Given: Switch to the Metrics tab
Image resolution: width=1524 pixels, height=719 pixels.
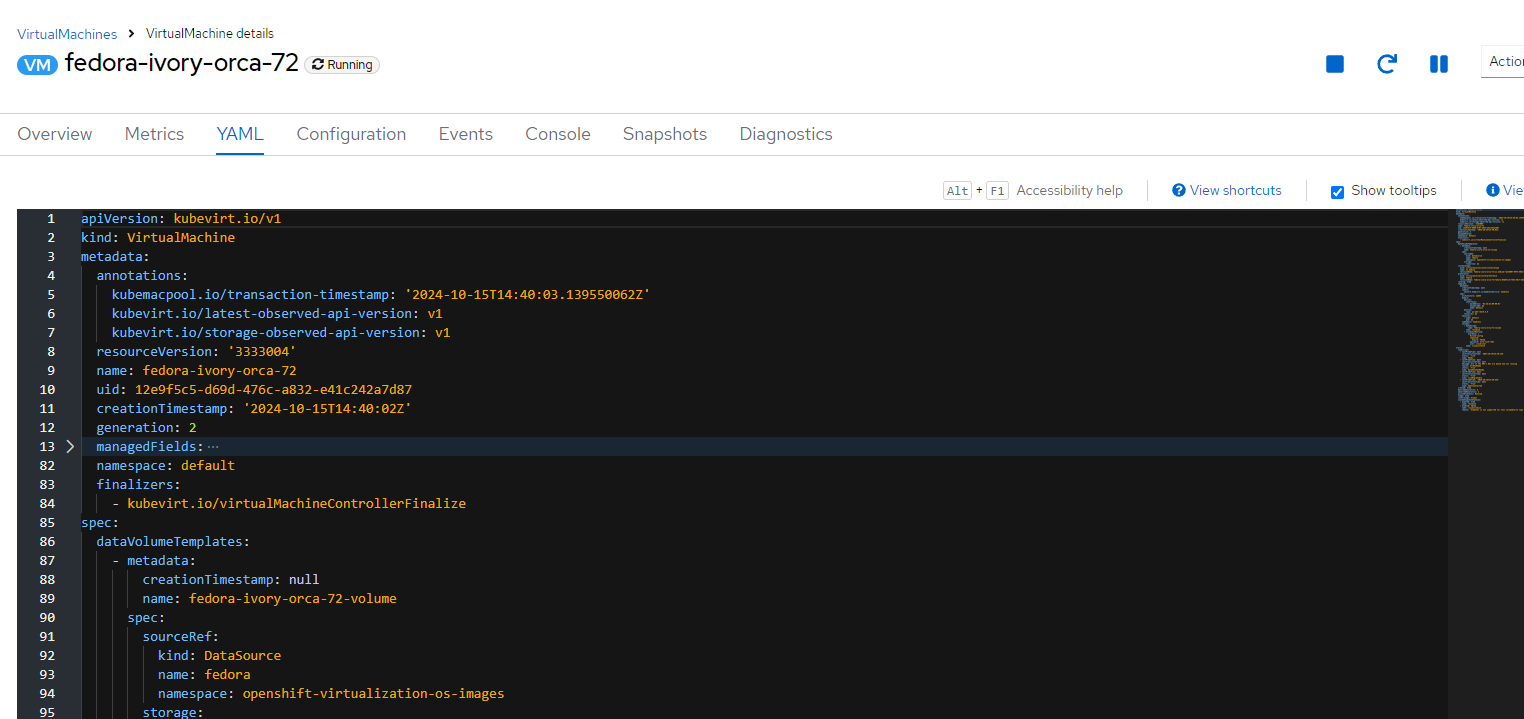Looking at the screenshot, I should (154, 134).
